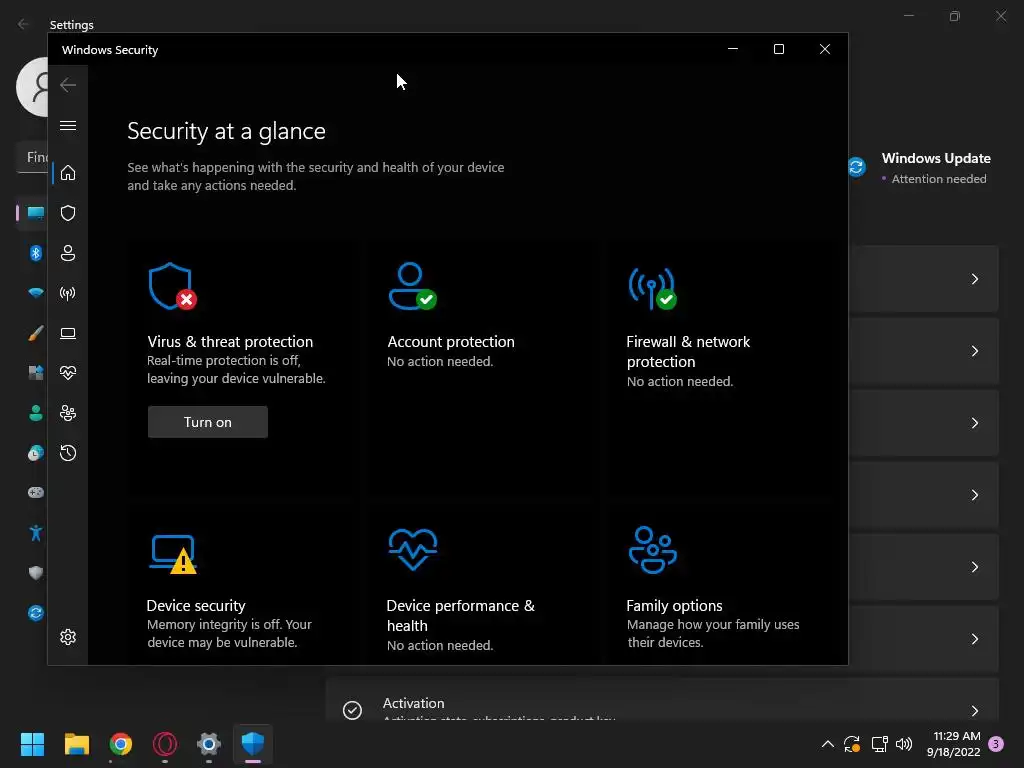This screenshot has height=768, width=1024.
Task: Open File Explorer from taskbar
Action: 76,744
